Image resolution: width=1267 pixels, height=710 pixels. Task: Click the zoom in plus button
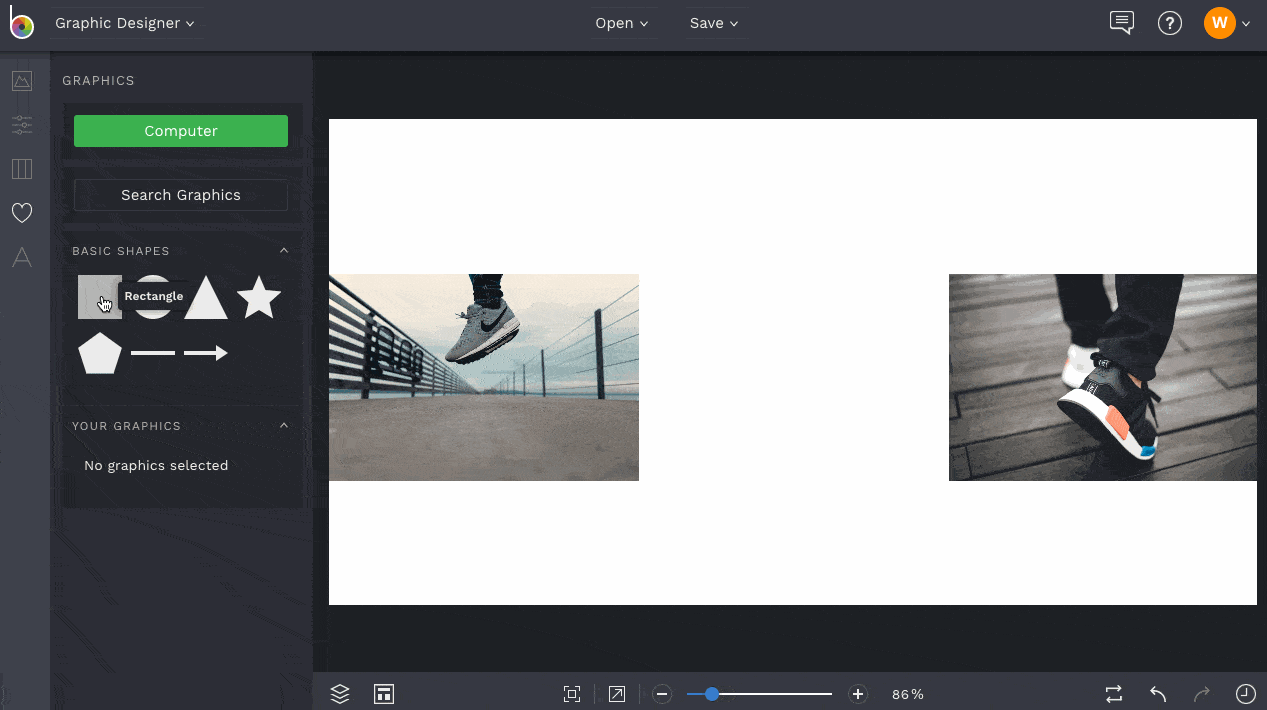[x=857, y=694]
